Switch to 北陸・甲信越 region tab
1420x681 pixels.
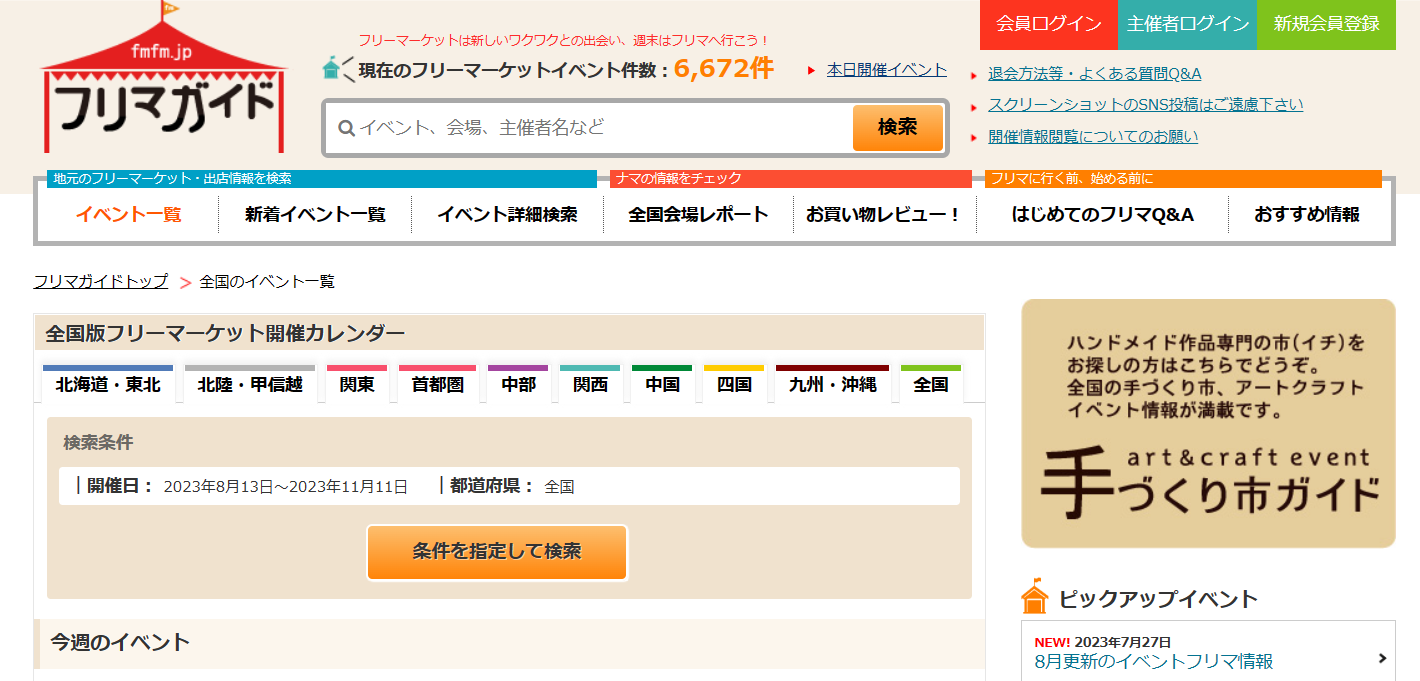point(250,384)
